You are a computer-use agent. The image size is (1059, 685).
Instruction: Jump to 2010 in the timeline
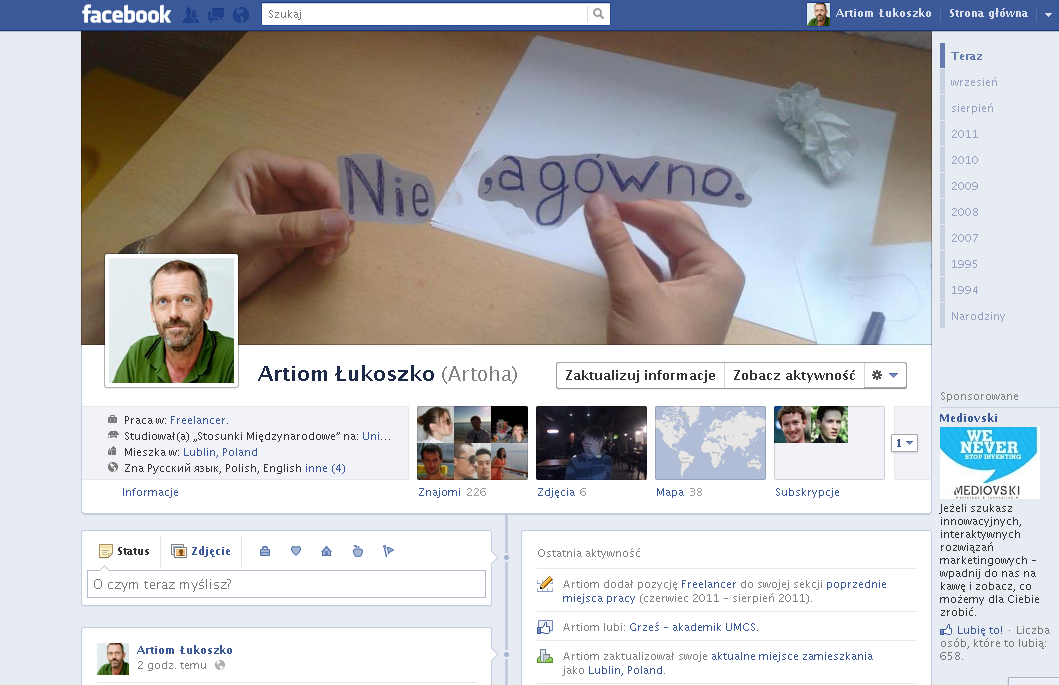(964, 160)
